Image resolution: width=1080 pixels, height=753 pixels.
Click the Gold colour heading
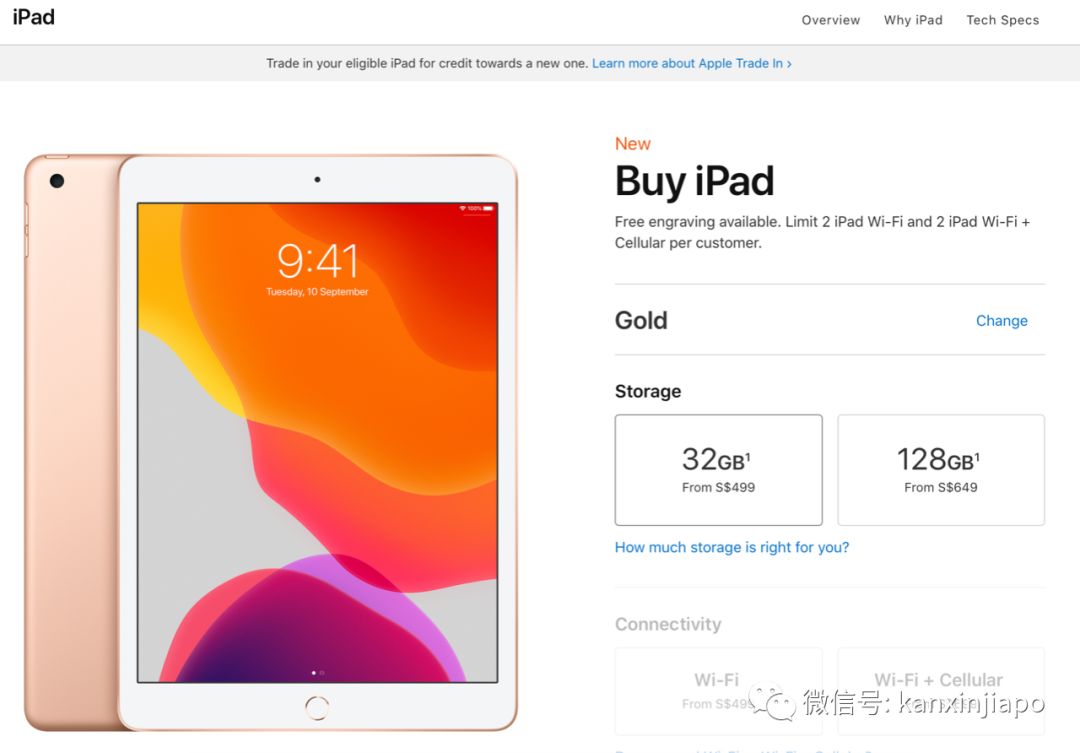pos(641,320)
